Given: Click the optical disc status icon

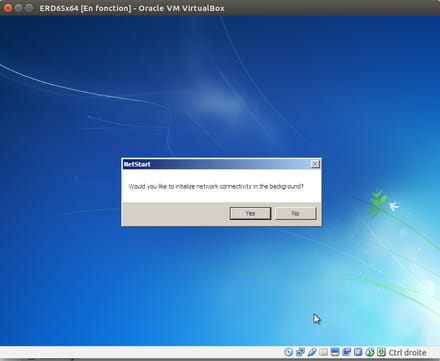Looking at the screenshot, I should tap(289, 352).
